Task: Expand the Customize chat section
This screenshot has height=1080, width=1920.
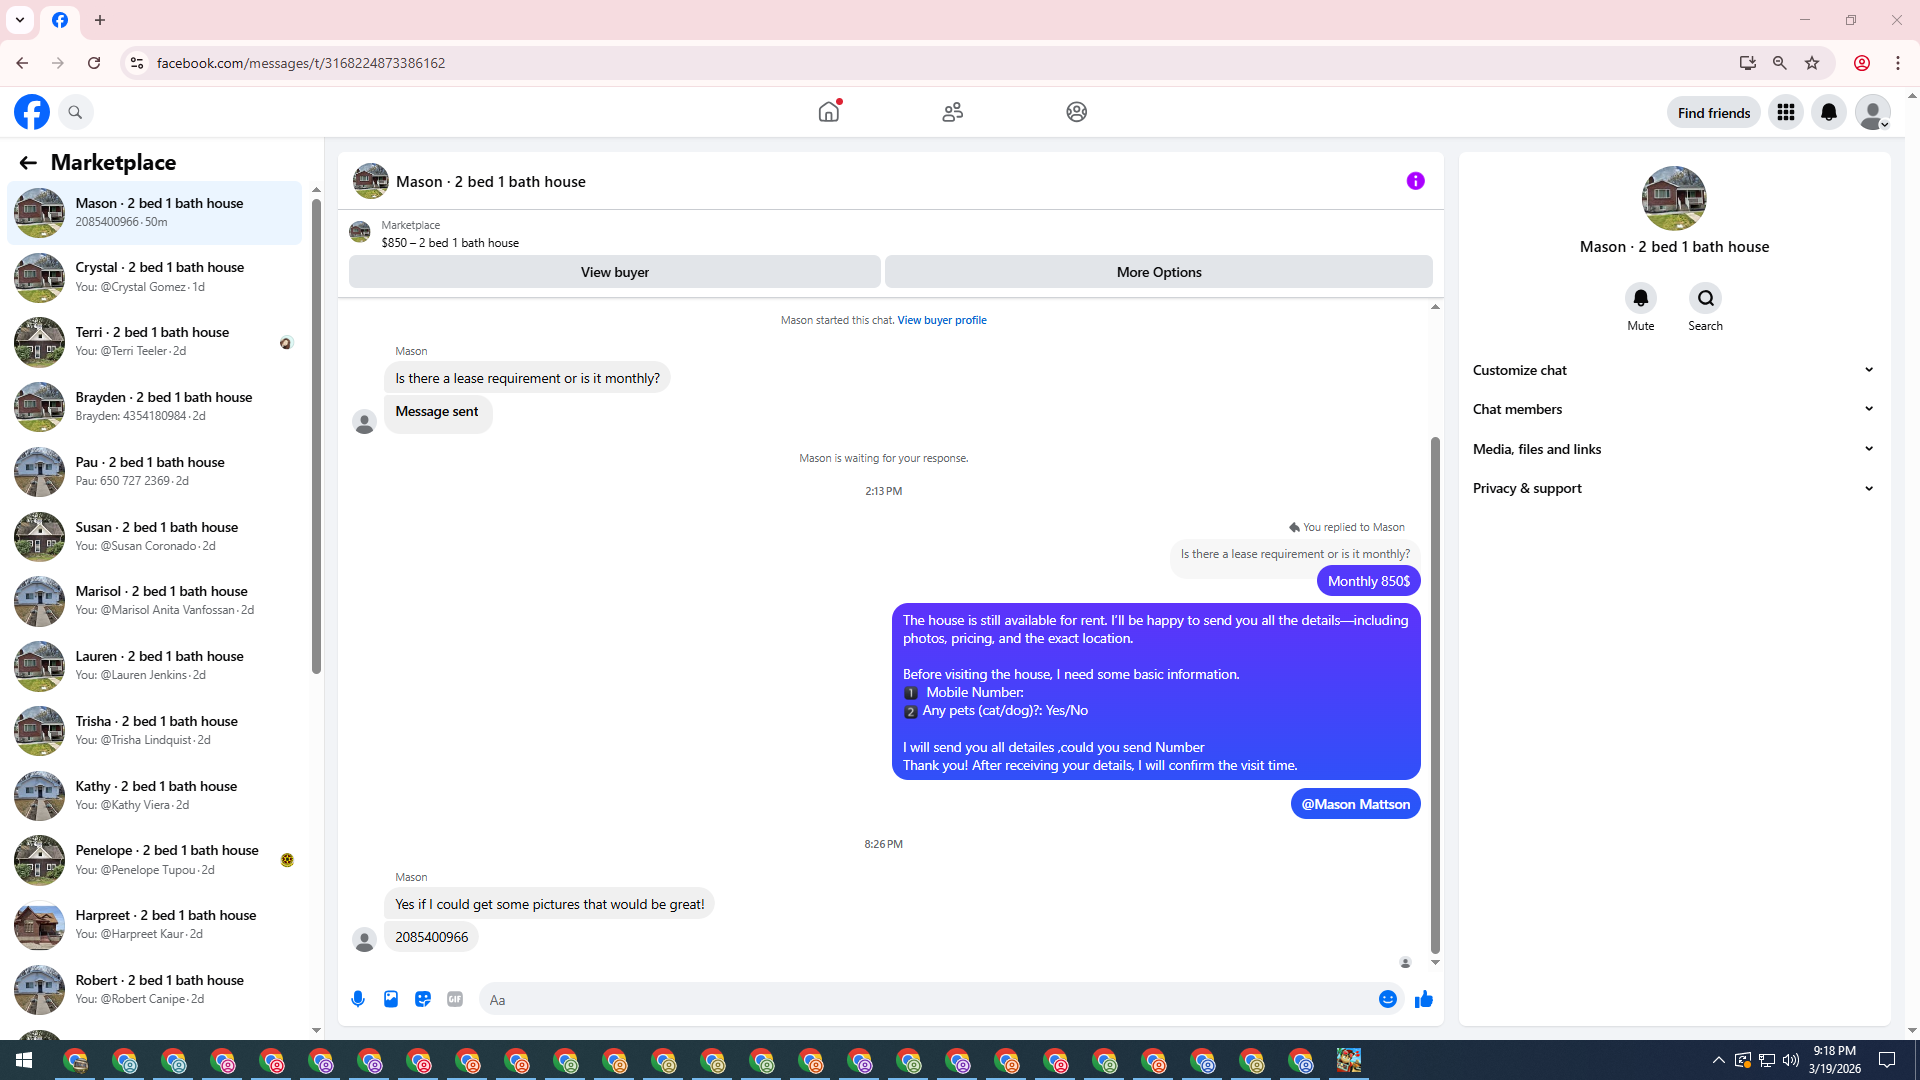Action: click(1673, 370)
